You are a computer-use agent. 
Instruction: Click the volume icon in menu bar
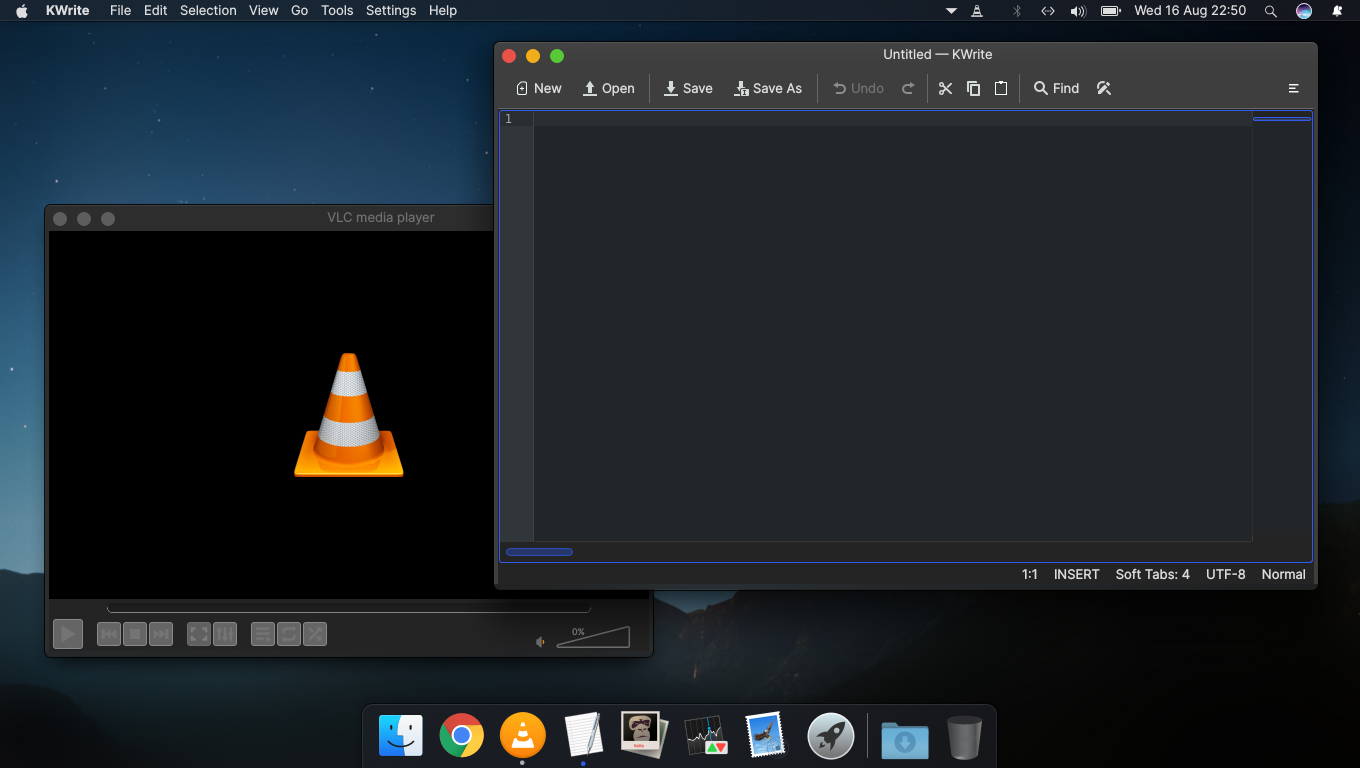[x=1078, y=11]
